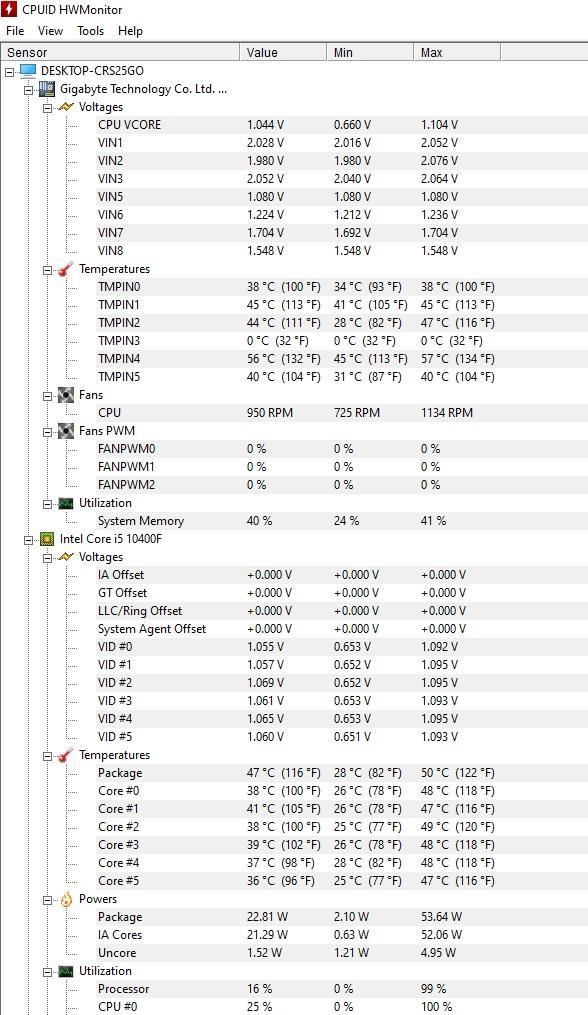Click the Max column header
The height and width of the screenshot is (1015, 588).
pos(457,52)
